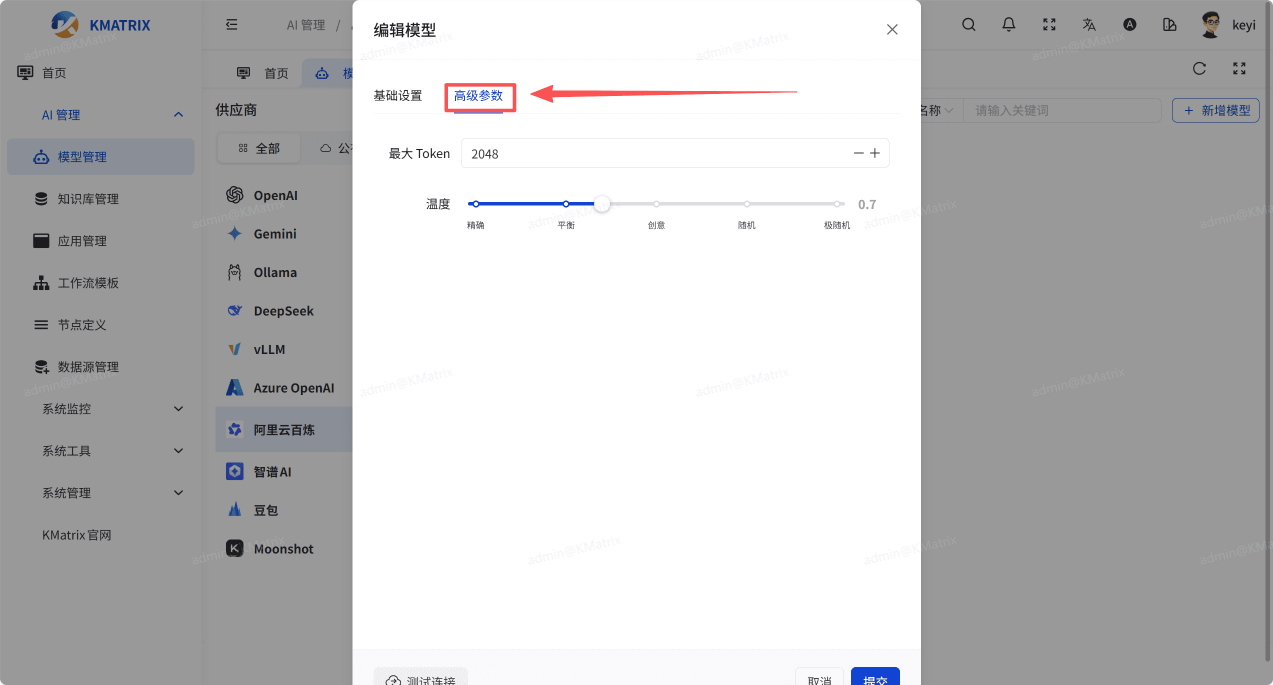Increase the max Token value with plus
1273x685 pixels.
point(875,153)
